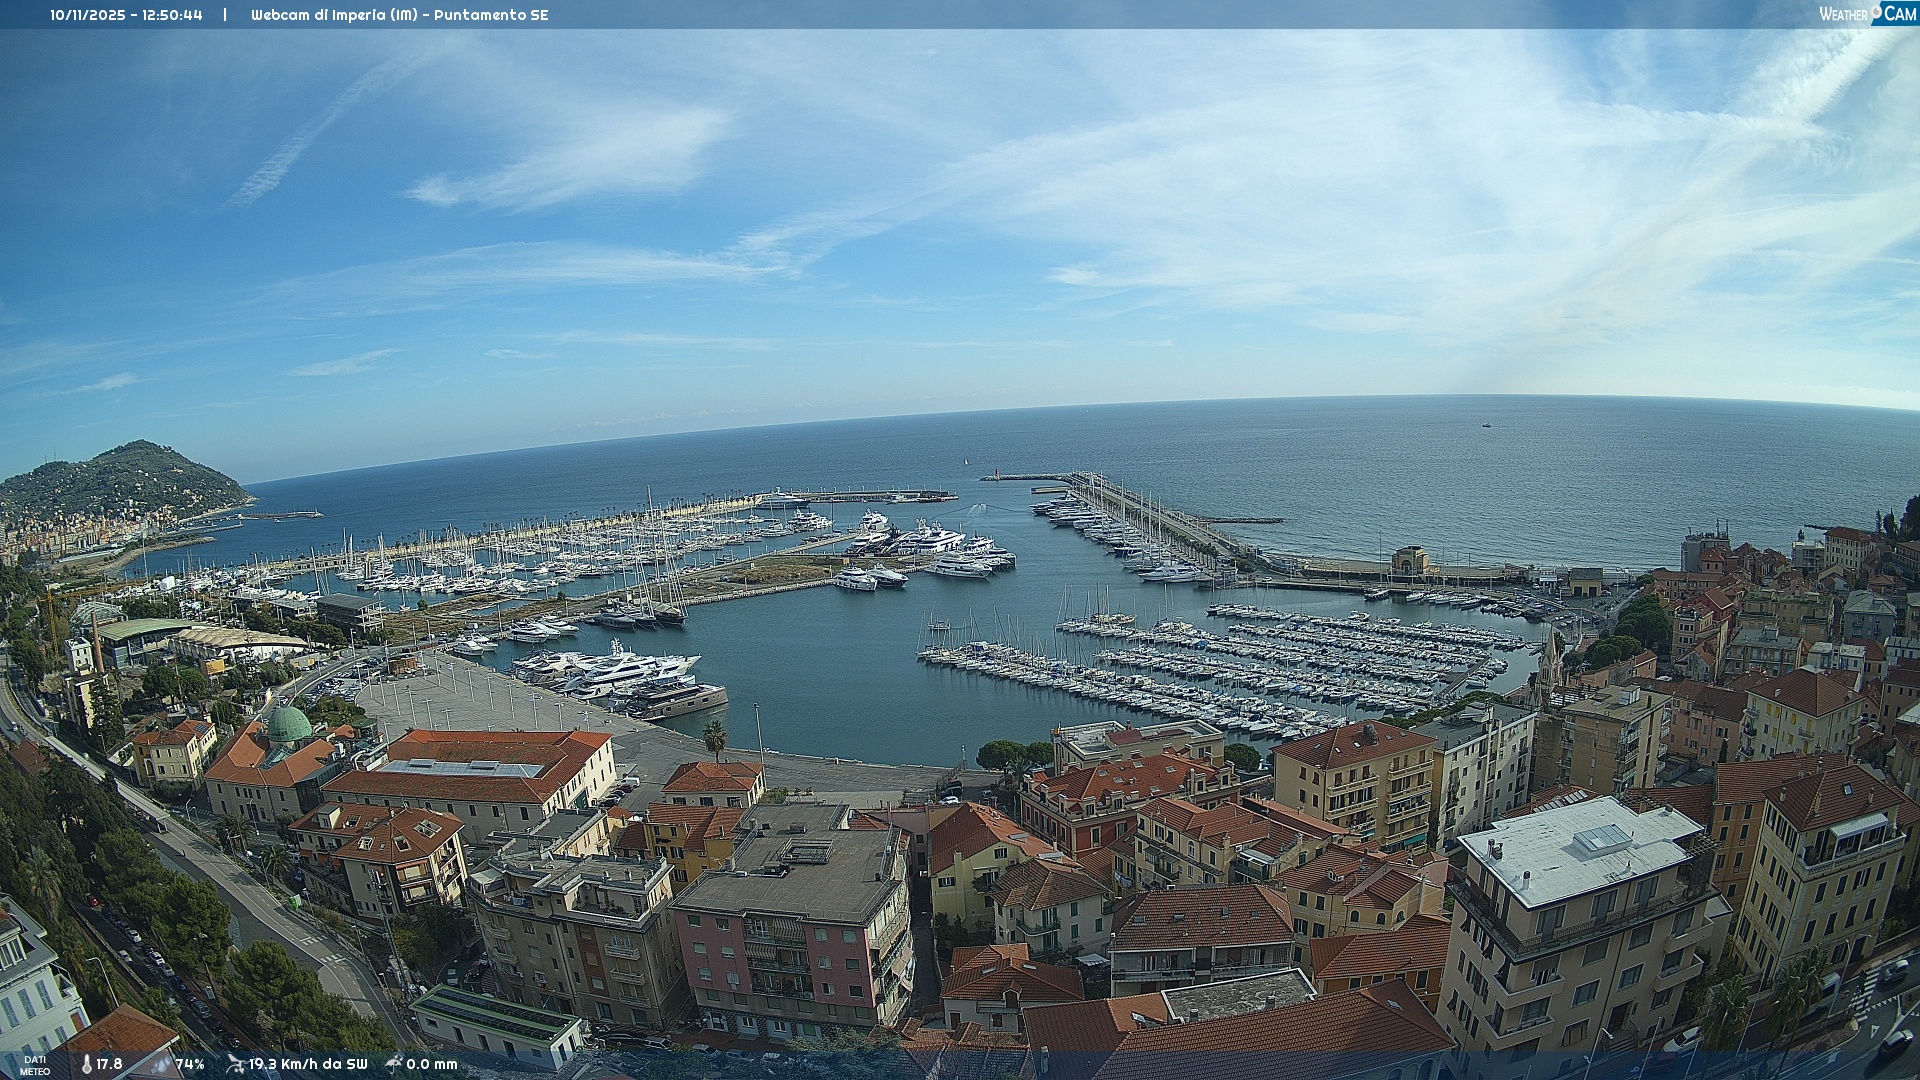
Task: Click the yellow pavilion on the pier
Action: 1410,560
